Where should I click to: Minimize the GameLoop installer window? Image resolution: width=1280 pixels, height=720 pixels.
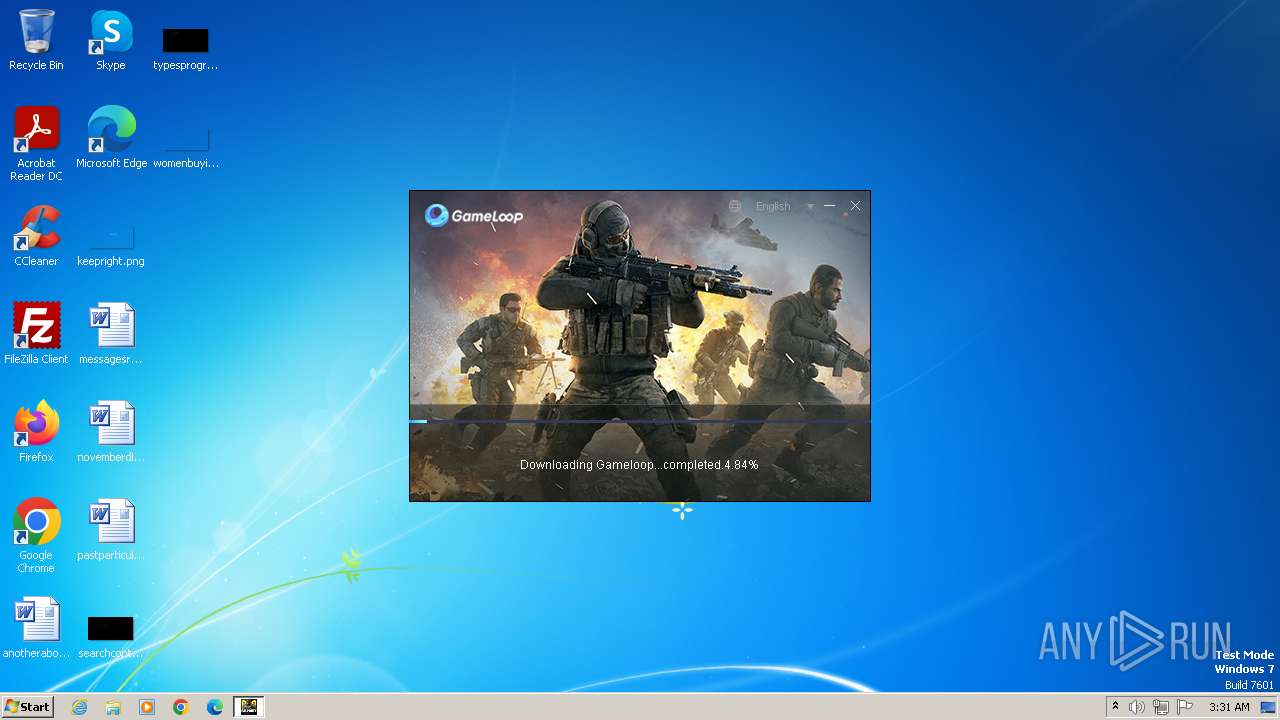830,206
